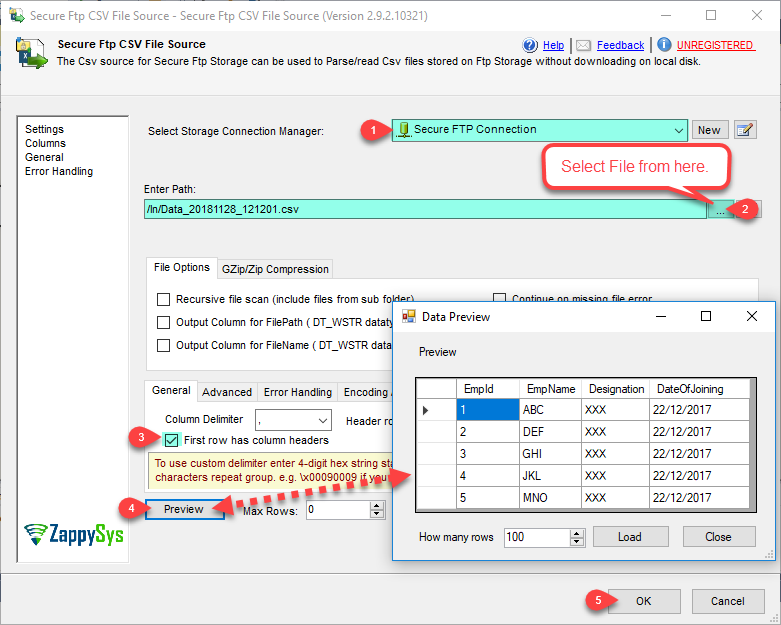The image size is (781, 625).
Task: Click the Enter Path input field
Action: 425,209
